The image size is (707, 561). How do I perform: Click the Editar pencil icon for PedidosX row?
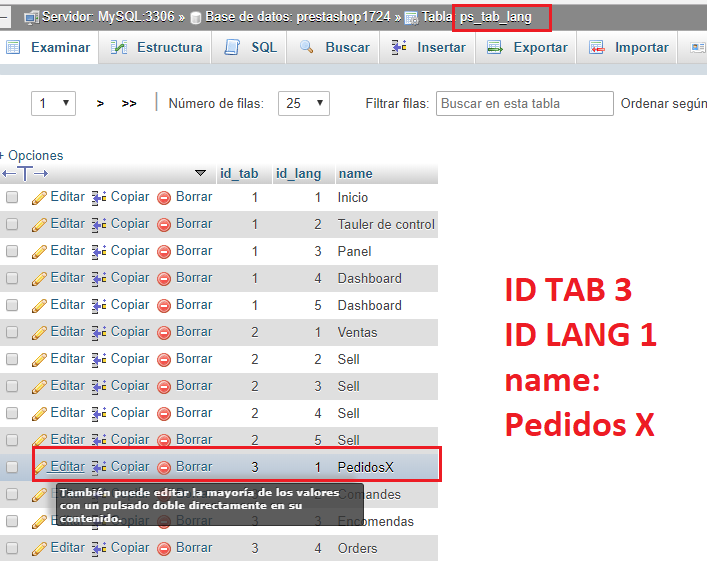tap(40, 468)
